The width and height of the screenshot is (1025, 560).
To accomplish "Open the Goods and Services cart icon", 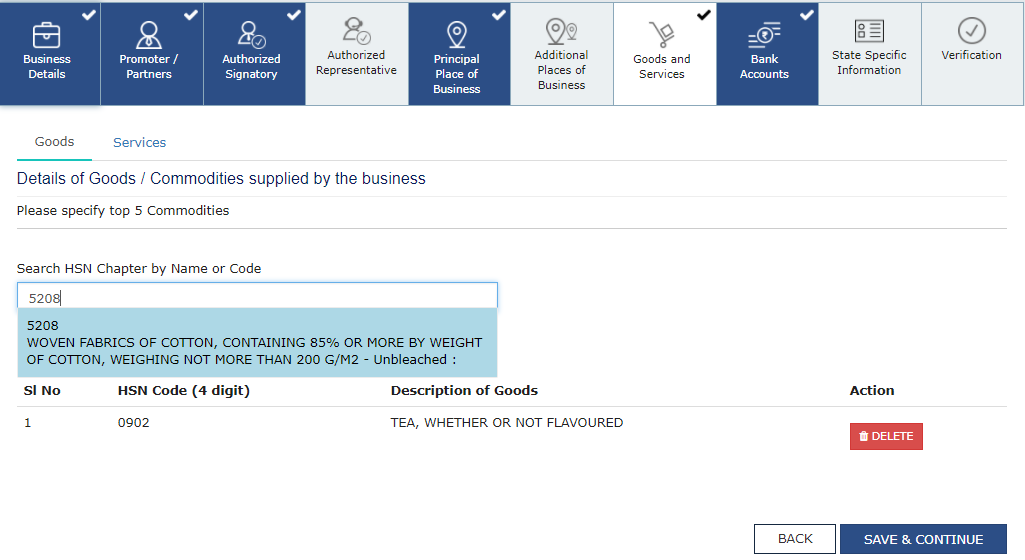I will (x=662, y=35).
